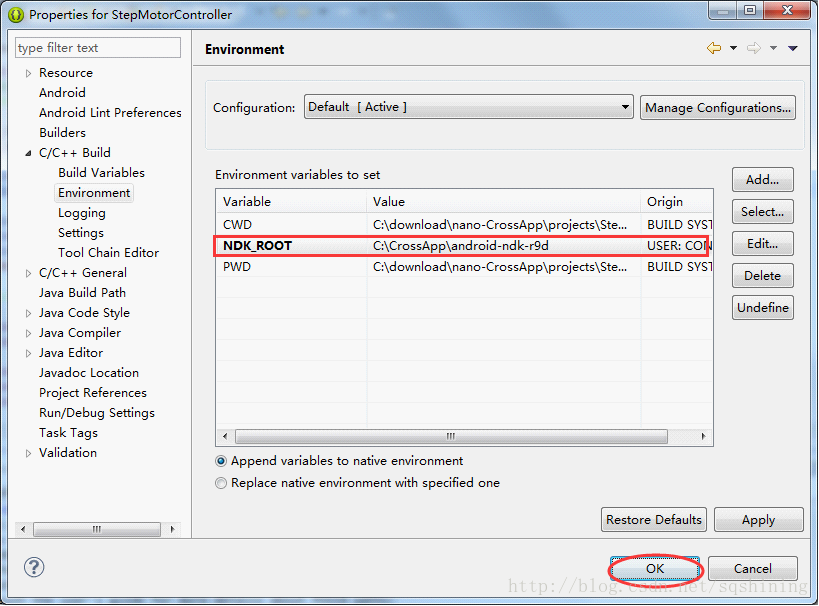Open Tool Chain Editor page
This screenshot has height=606, width=819.
click(109, 252)
